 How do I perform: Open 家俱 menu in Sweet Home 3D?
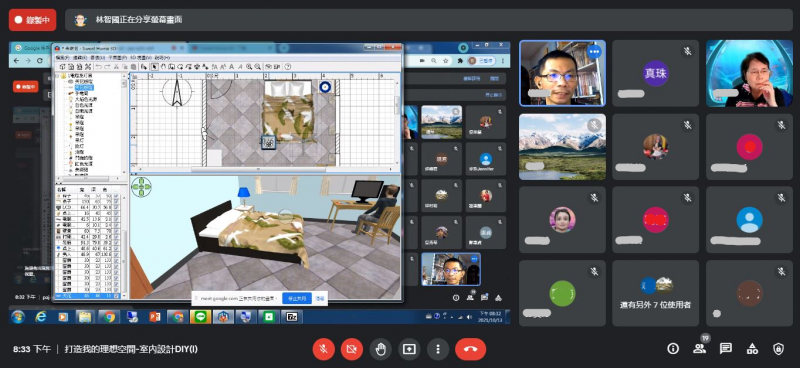[x=97, y=58]
